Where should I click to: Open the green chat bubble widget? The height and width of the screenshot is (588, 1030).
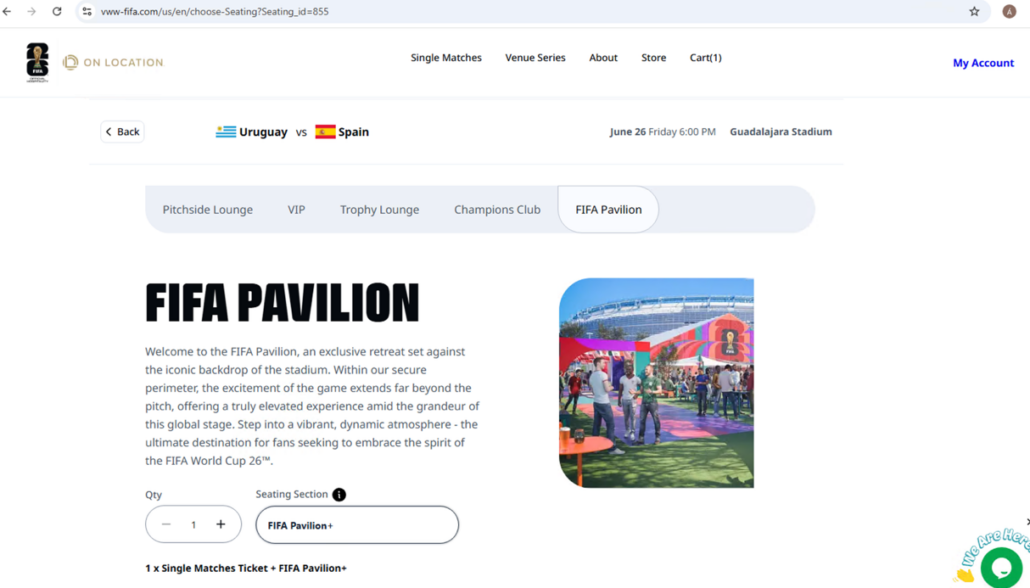coord(1001,567)
